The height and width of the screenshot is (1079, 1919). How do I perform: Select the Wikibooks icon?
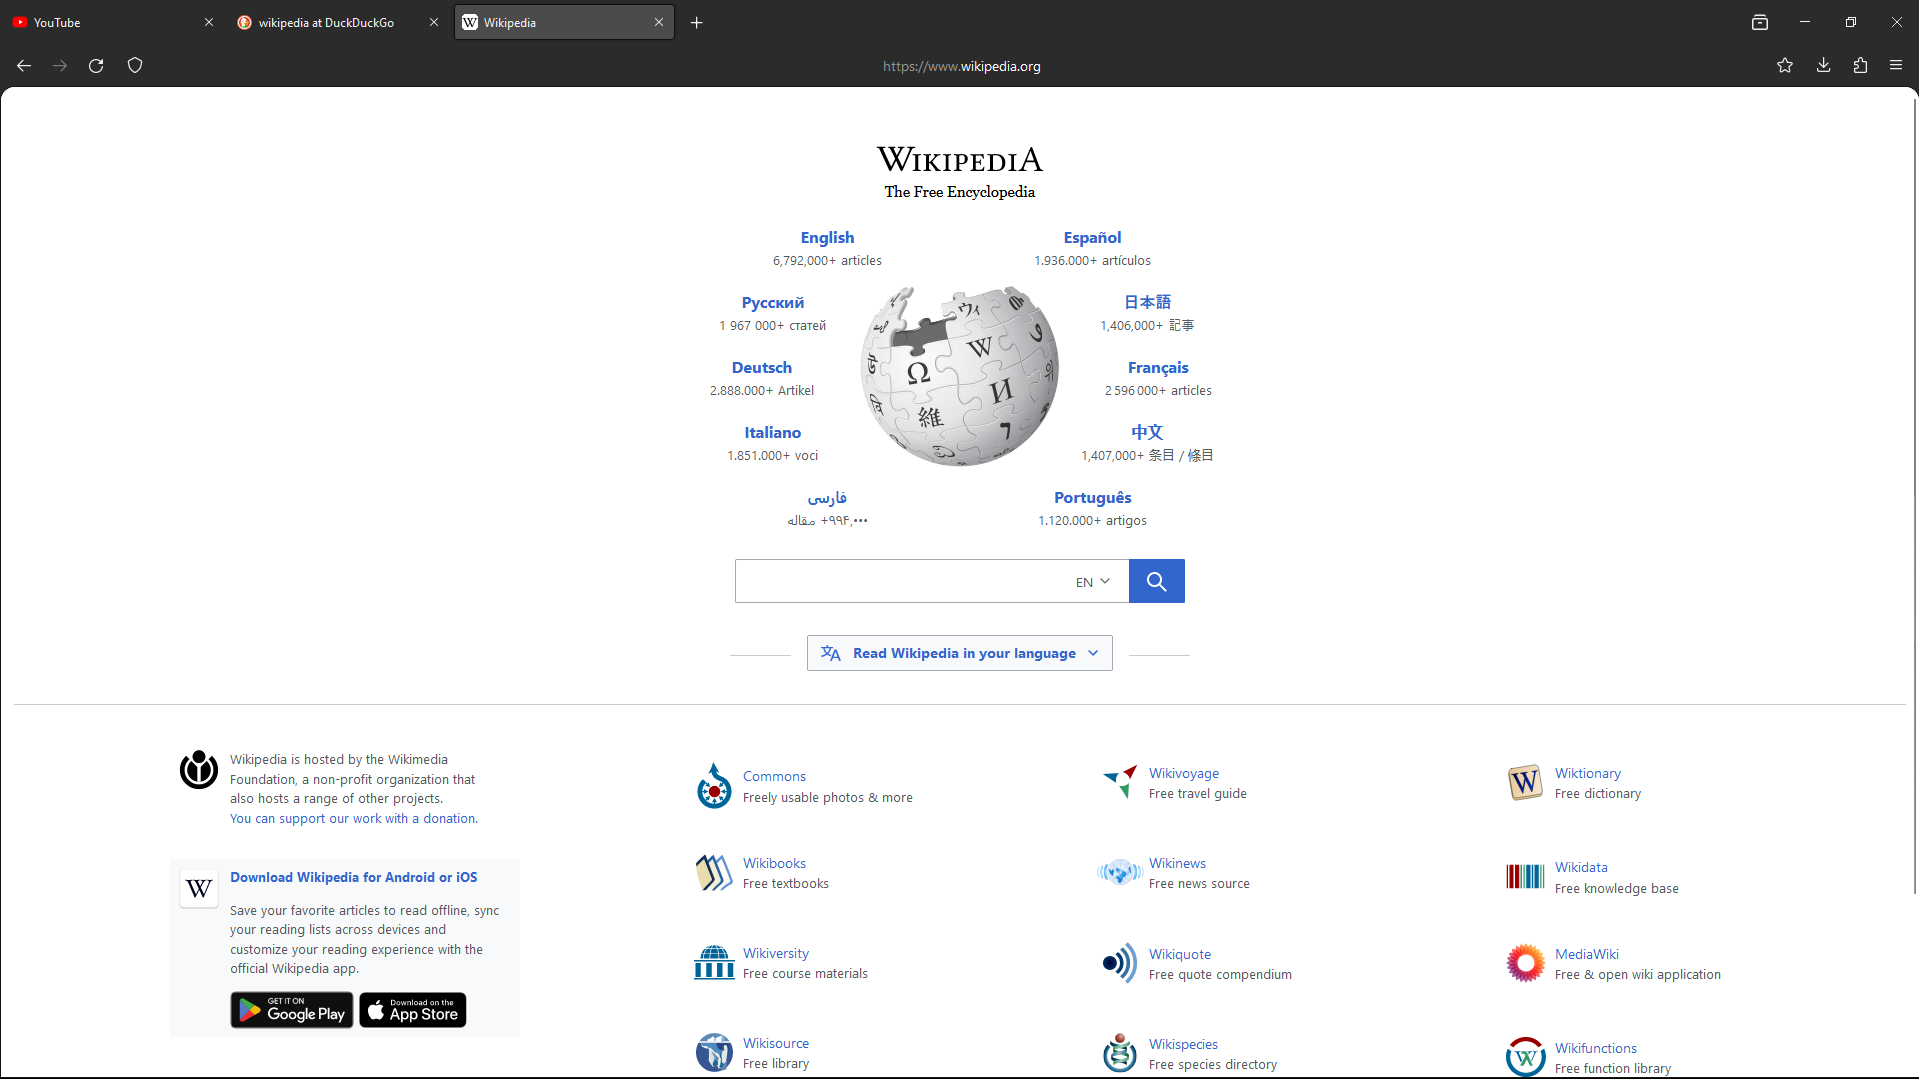click(x=713, y=872)
